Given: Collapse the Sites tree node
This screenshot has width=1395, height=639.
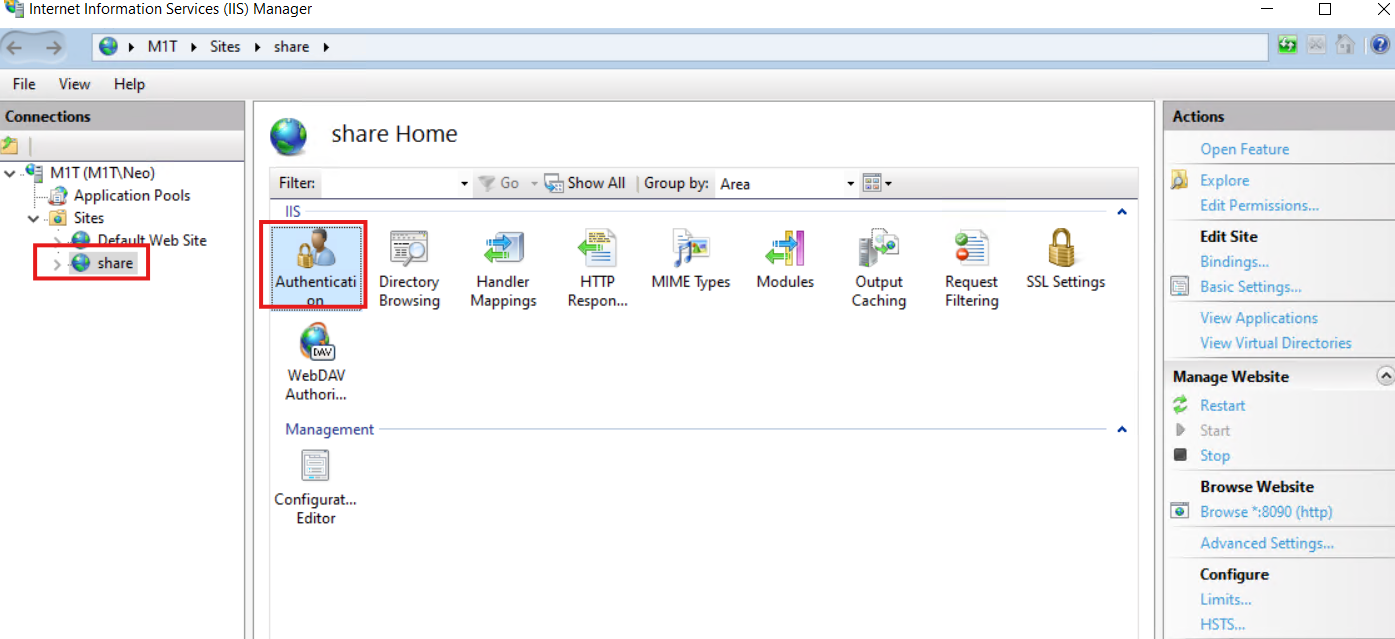Looking at the screenshot, I should [x=33, y=218].
